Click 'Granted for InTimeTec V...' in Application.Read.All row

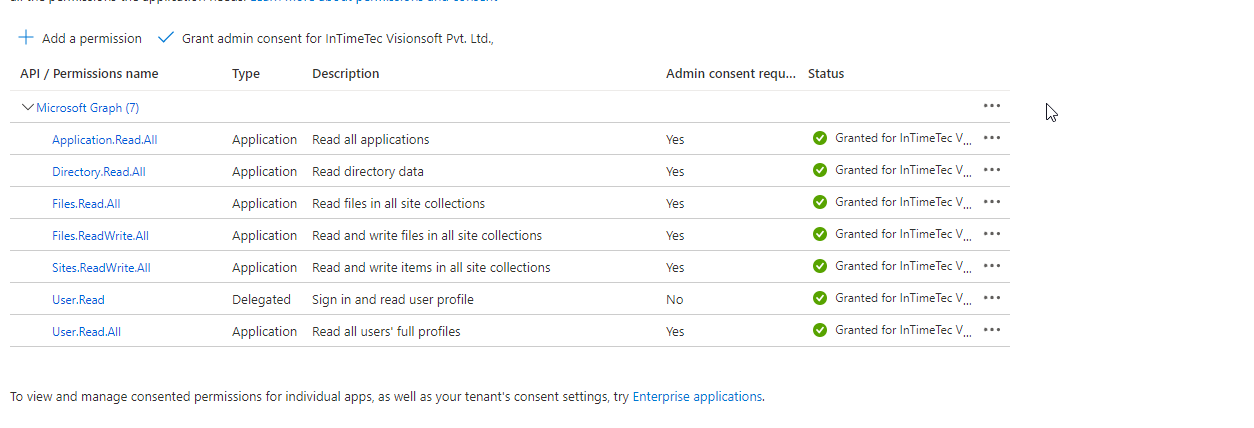(x=904, y=138)
